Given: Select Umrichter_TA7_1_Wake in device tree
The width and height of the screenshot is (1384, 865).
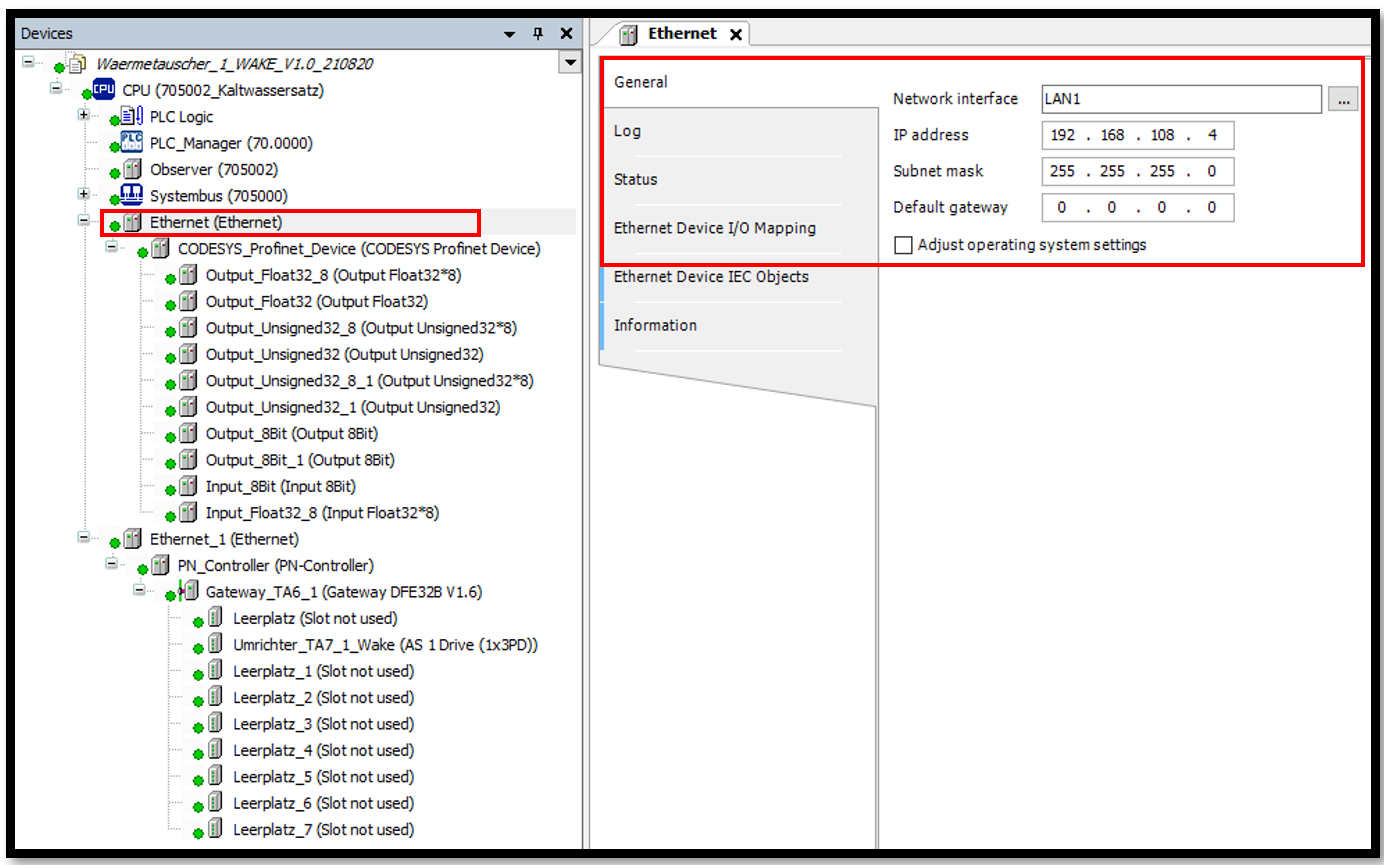Looking at the screenshot, I should (385, 645).
